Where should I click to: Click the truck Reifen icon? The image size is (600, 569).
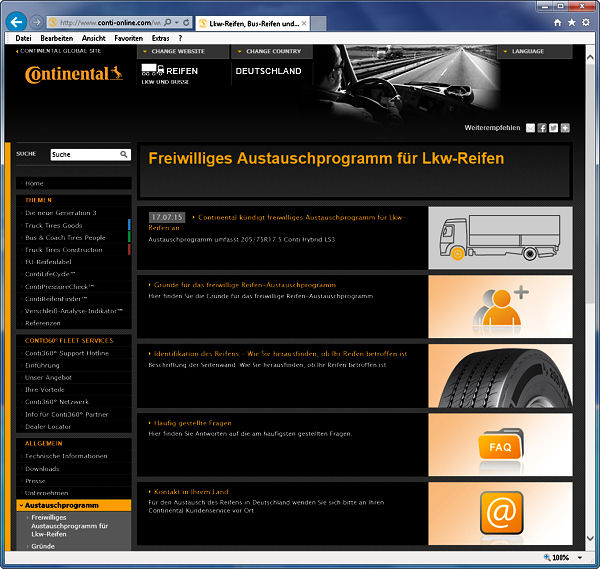coord(152,70)
